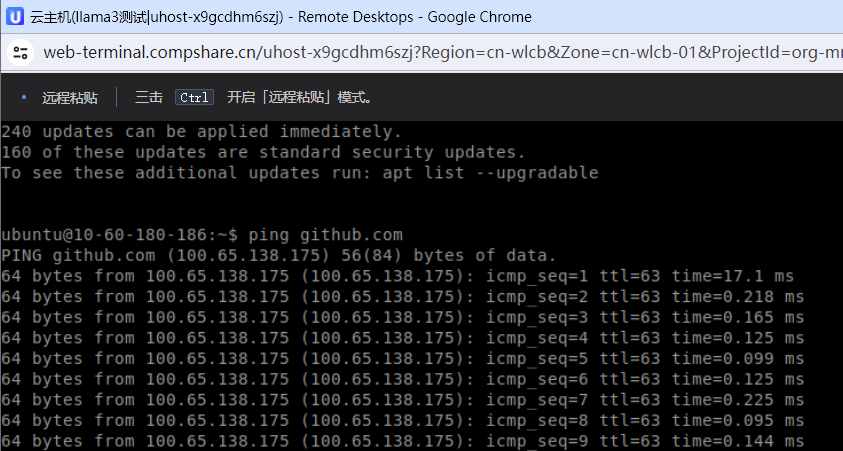The image size is (843, 451).
Task: Click the empty terminal area above the prompt
Action: point(422,204)
